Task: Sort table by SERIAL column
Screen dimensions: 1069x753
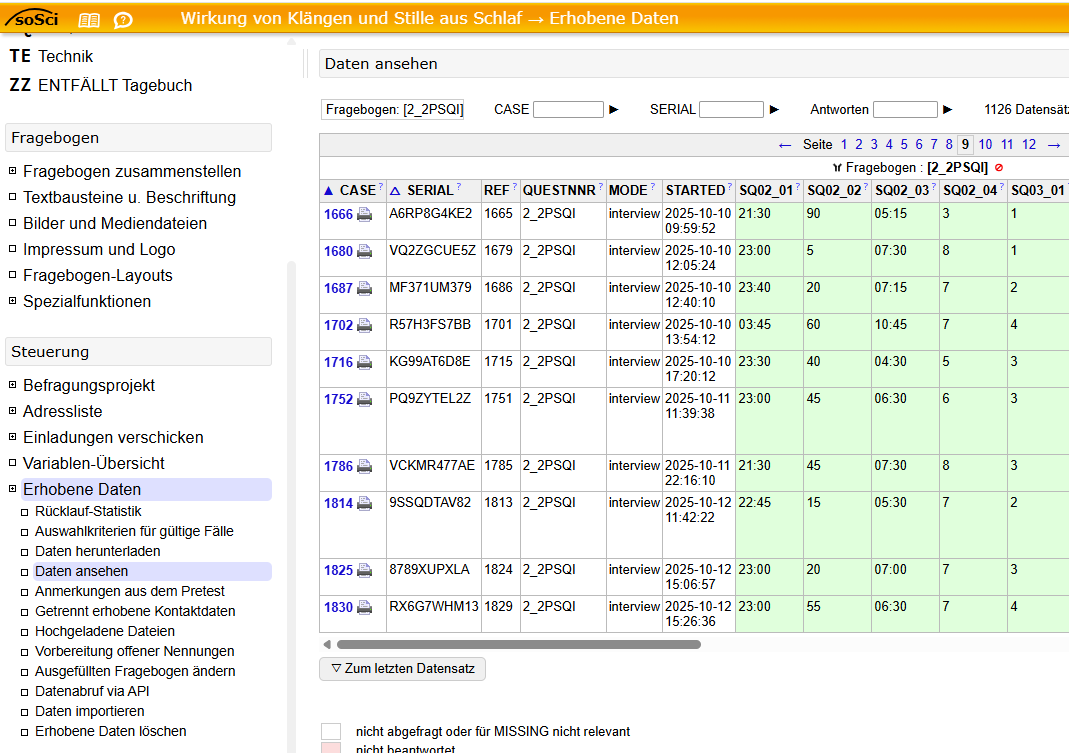Action: point(394,190)
